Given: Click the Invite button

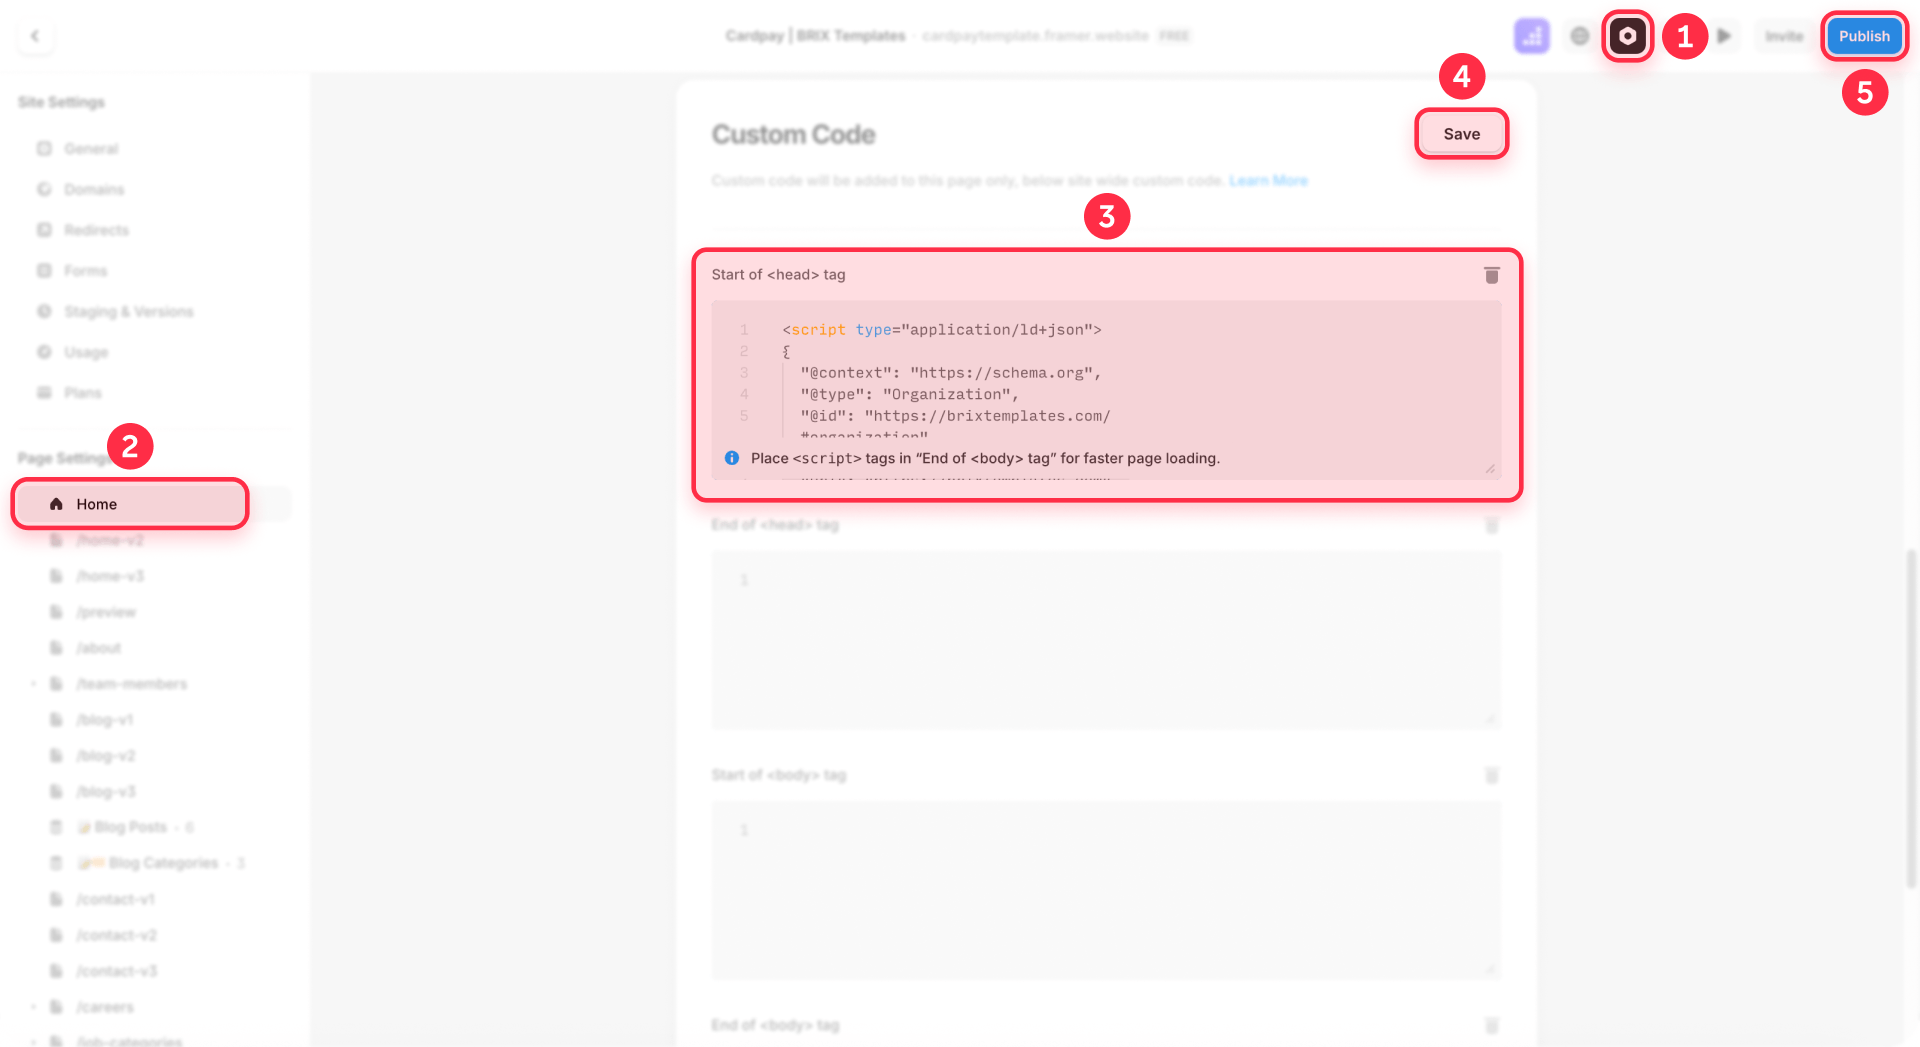Looking at the screenshot, I should [1783, 36].
